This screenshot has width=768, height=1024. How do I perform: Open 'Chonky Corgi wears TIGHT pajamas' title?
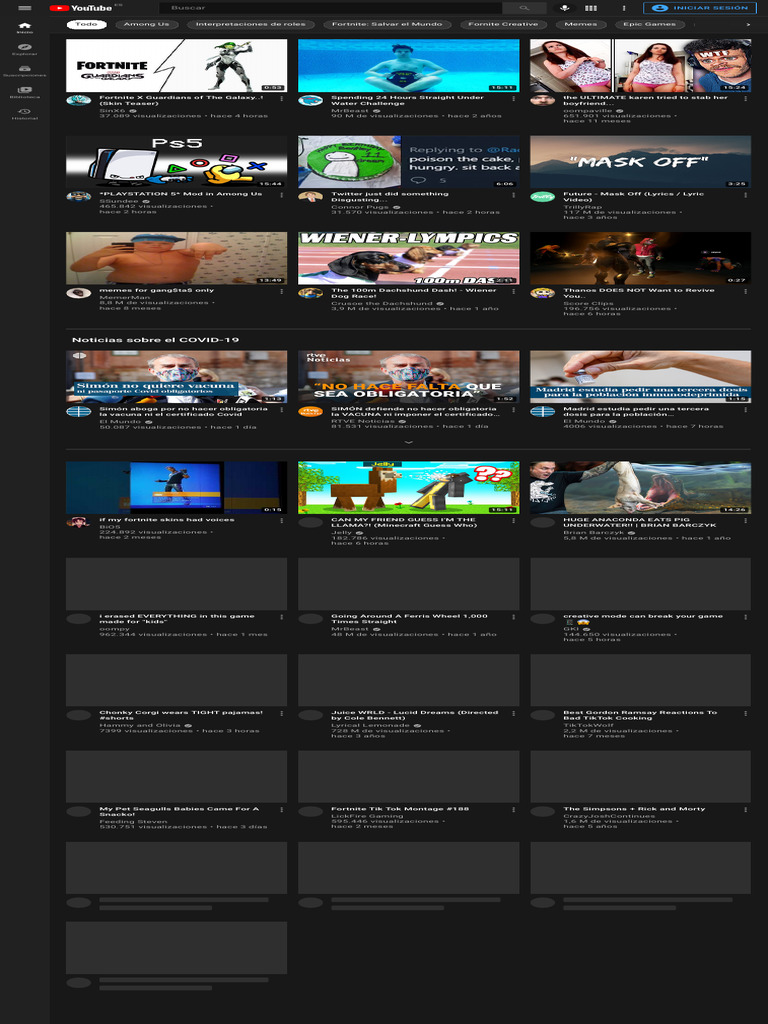tap(181, 714)
